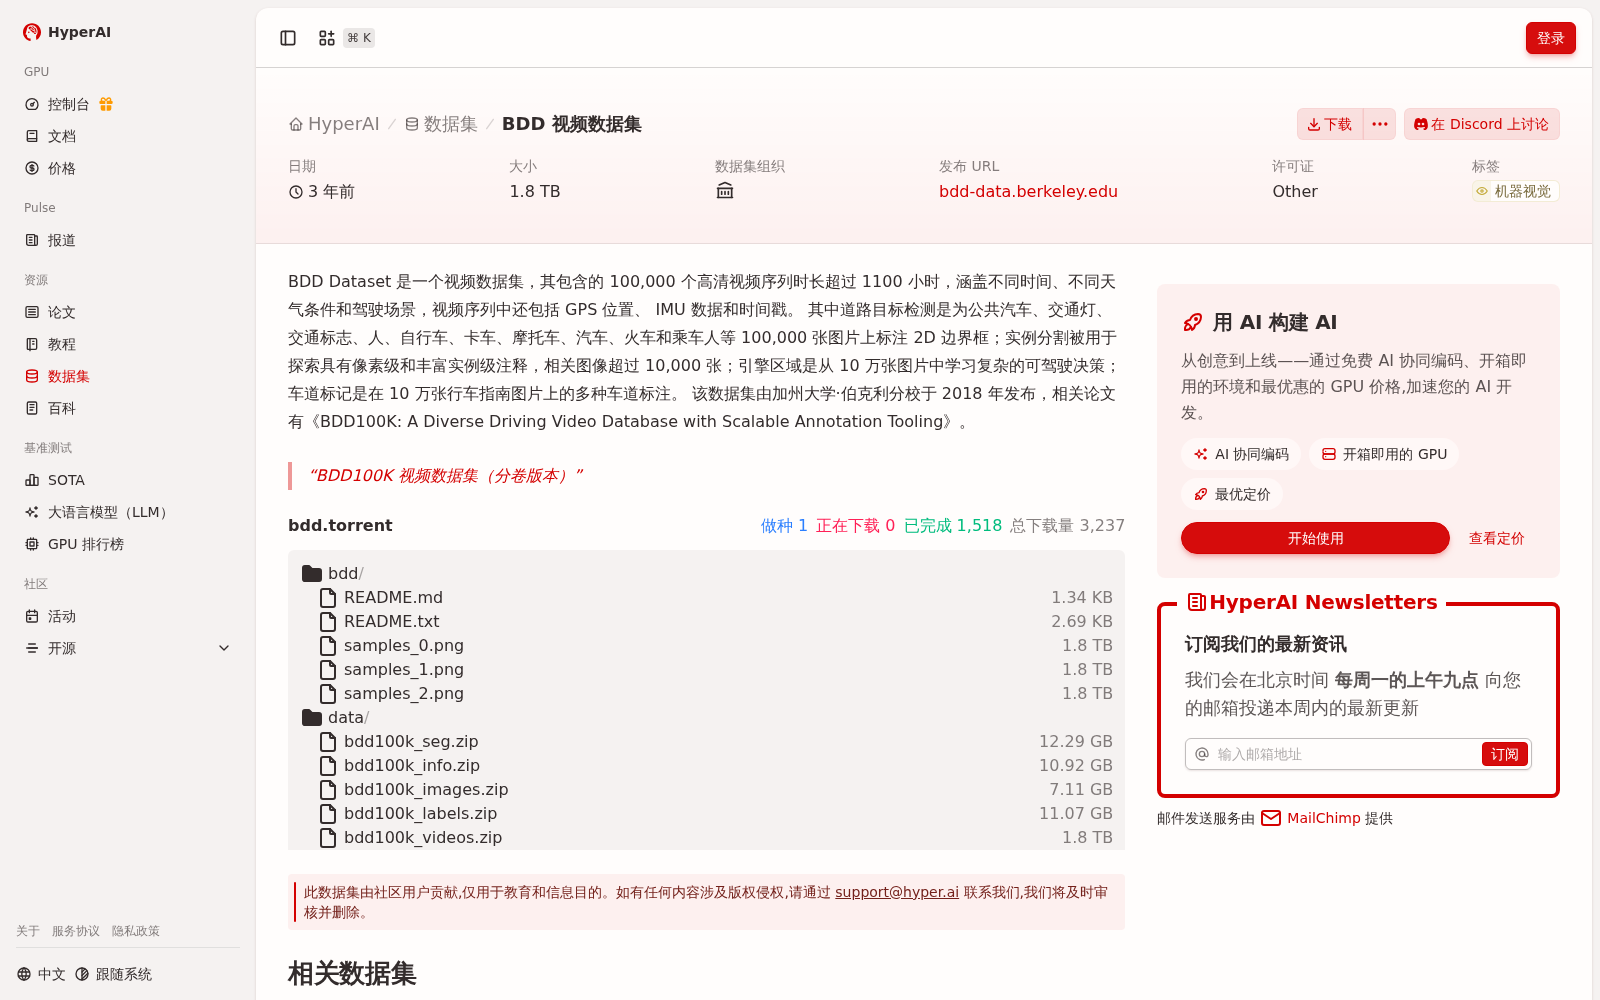Select samples_2.png file row
This screenshot has width=1600, height=1000.
(x=706, y=693)
